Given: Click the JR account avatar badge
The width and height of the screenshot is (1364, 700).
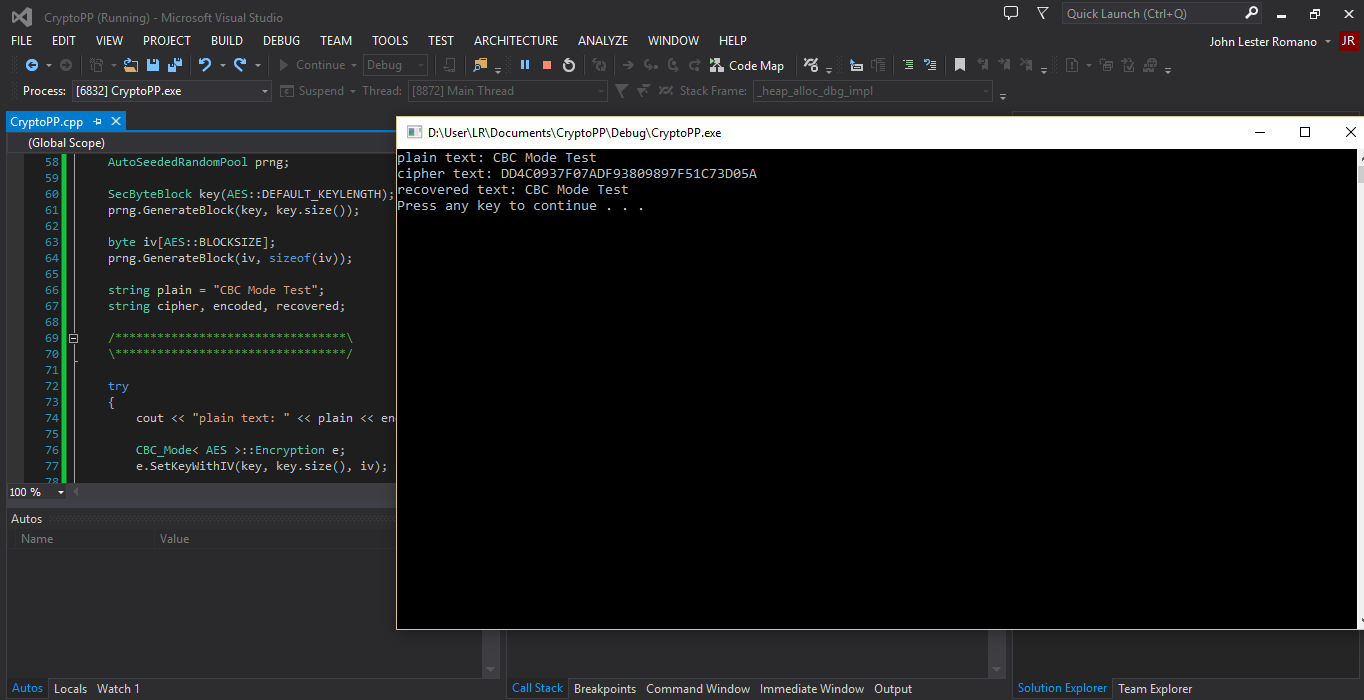Looking at the screenshot, I should coord(1349,41).
